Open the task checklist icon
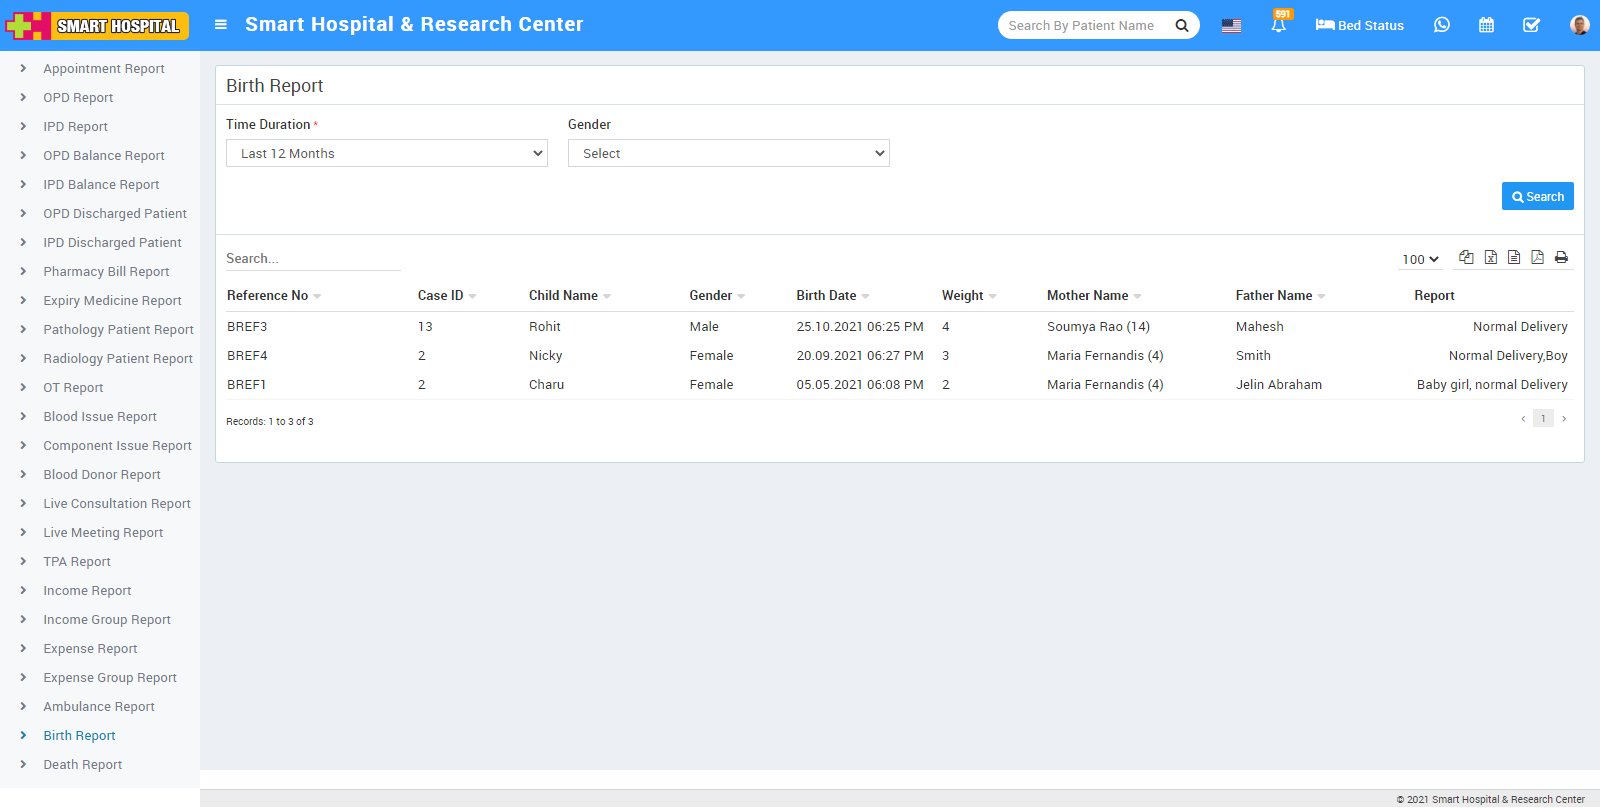 coord(1531,25)
